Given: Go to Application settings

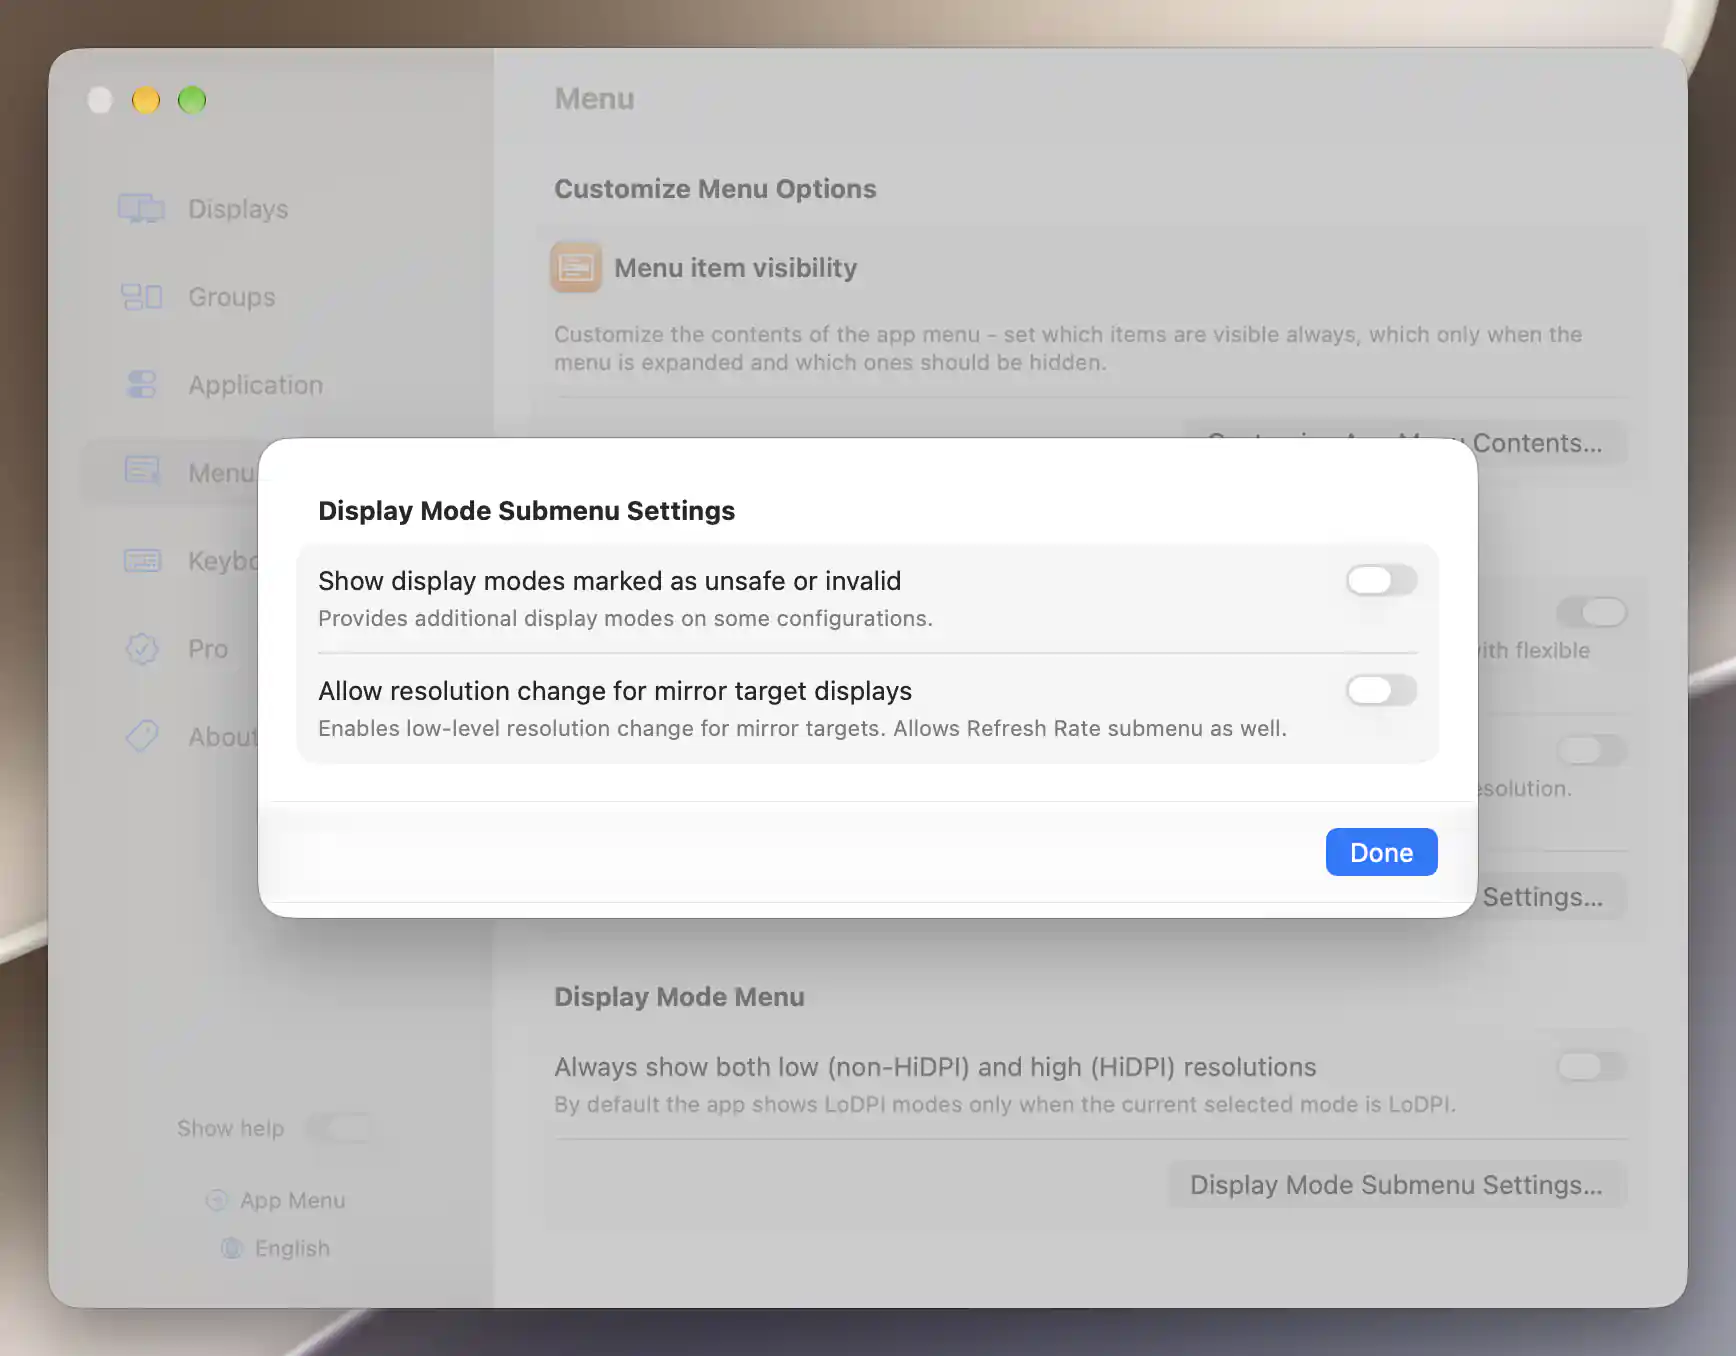Looking at the screenshot, I should point(255,385).
